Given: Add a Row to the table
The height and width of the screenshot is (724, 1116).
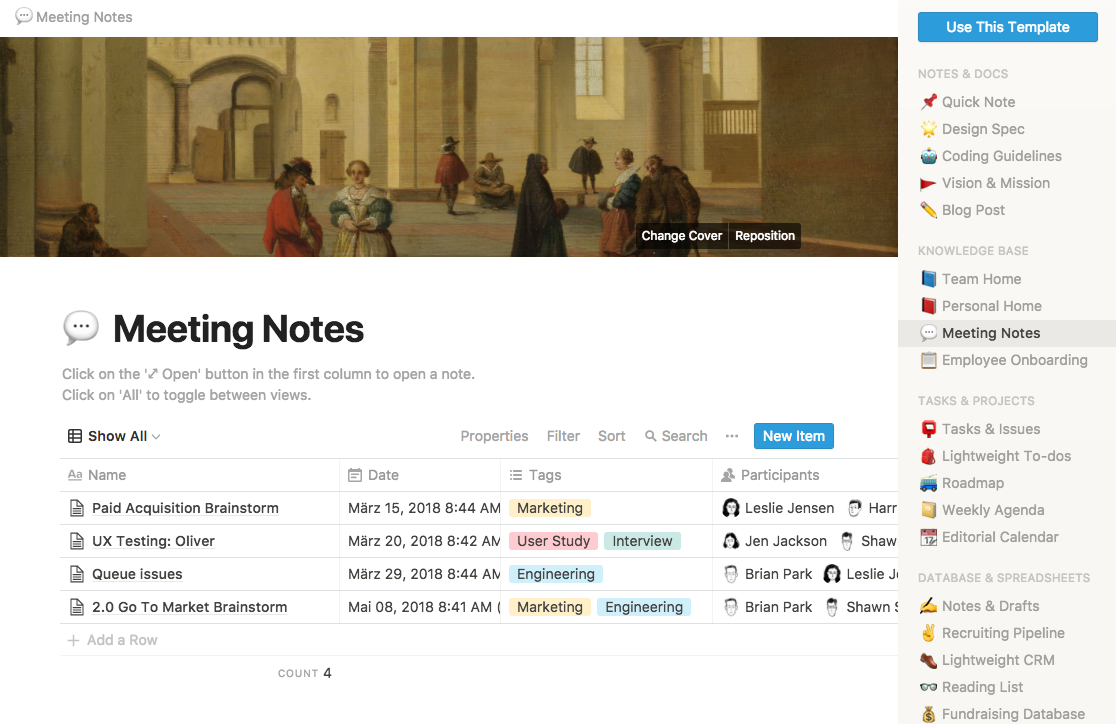Looking at the screenshot, I should [112, 640].
